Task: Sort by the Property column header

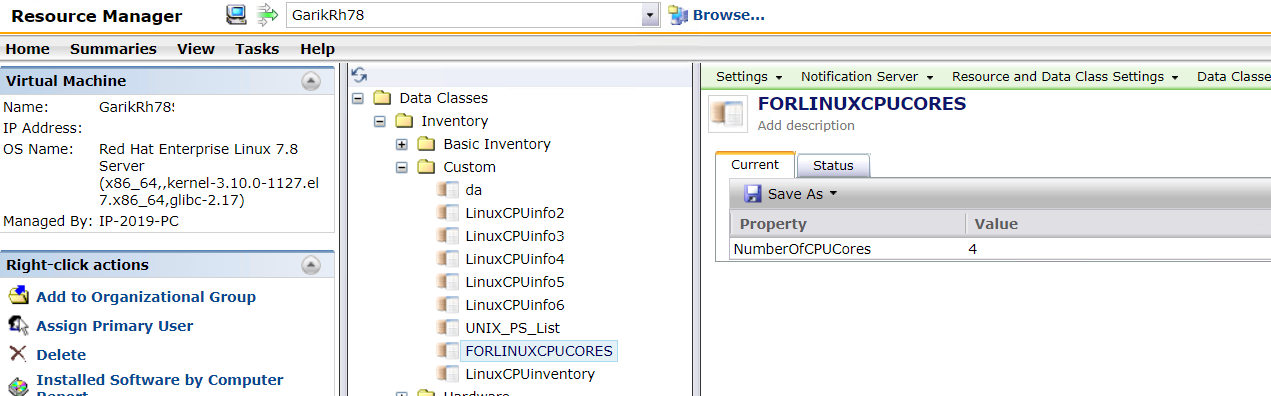Action: point(848,224)
